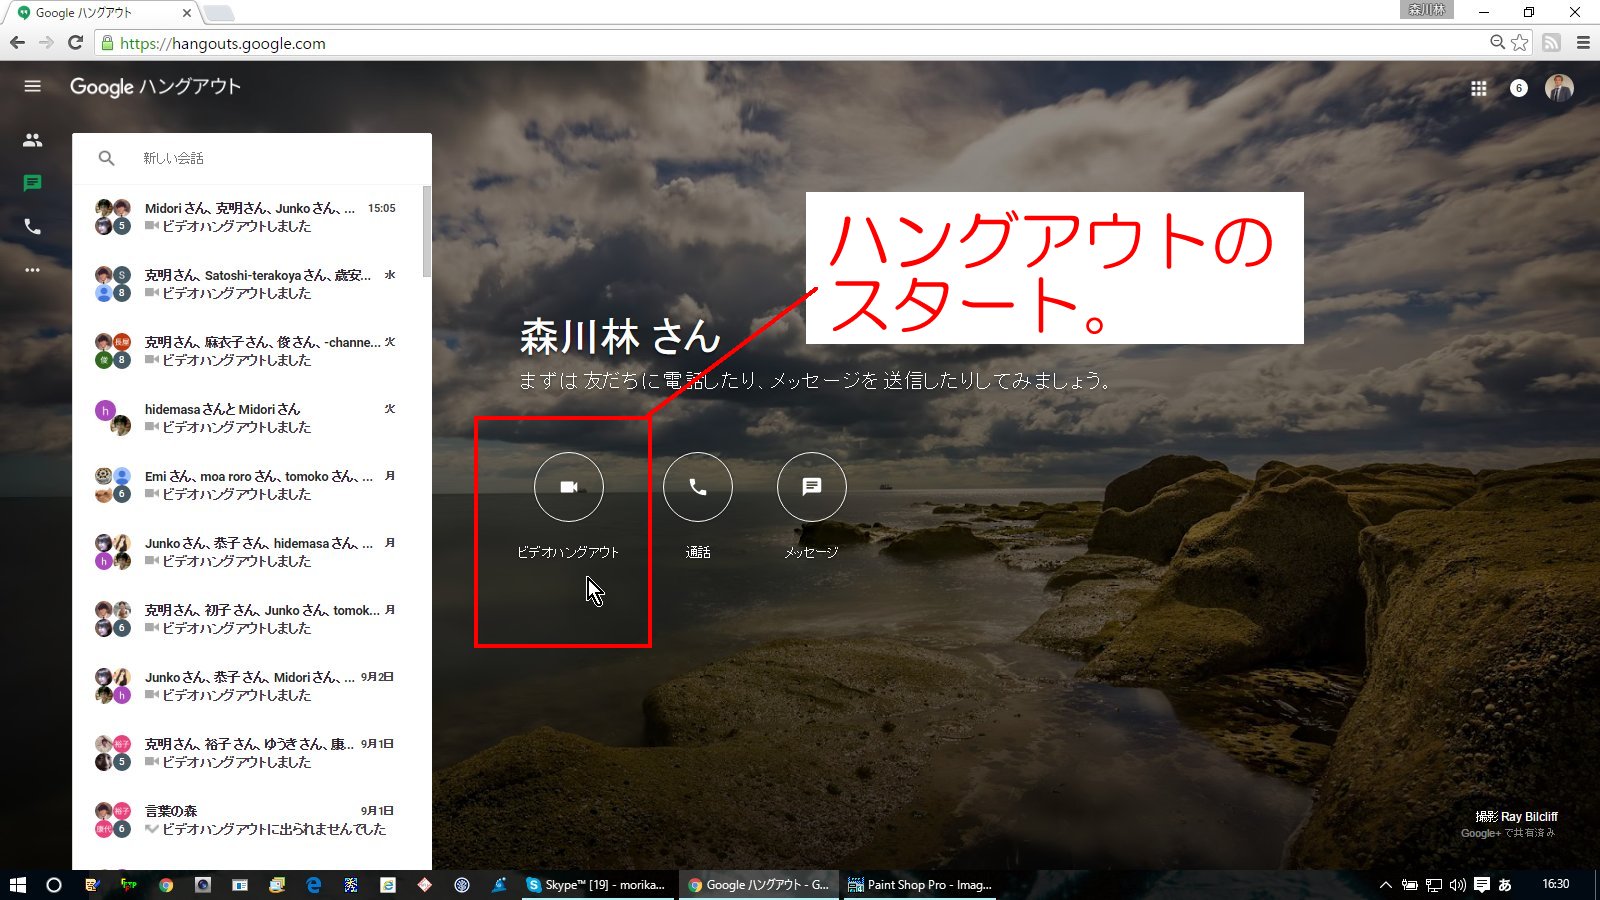Open conversation with 克明, 裕子, ゆうき
The image size is (1600, 900).
coord(248,753)
